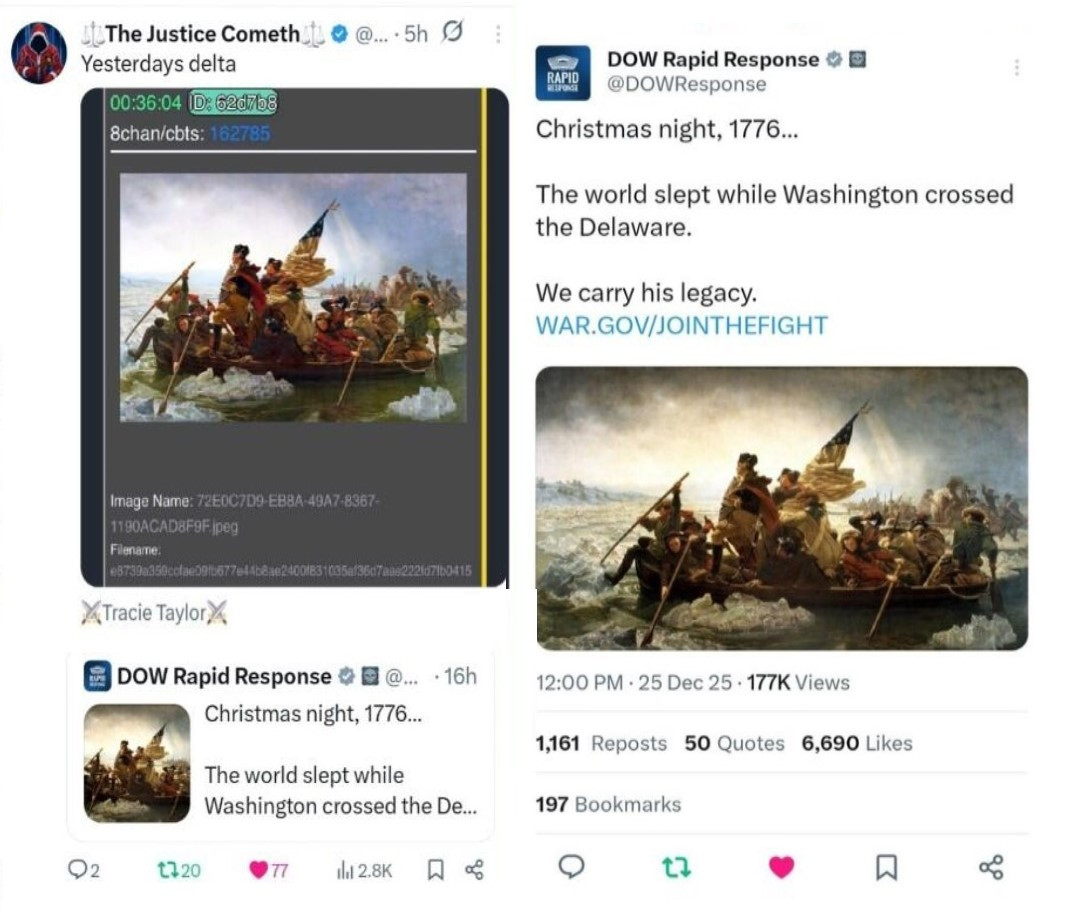The image size is (1068, 912).
Task: View the 1,161 Reposts list
Action: click(601, 743)
